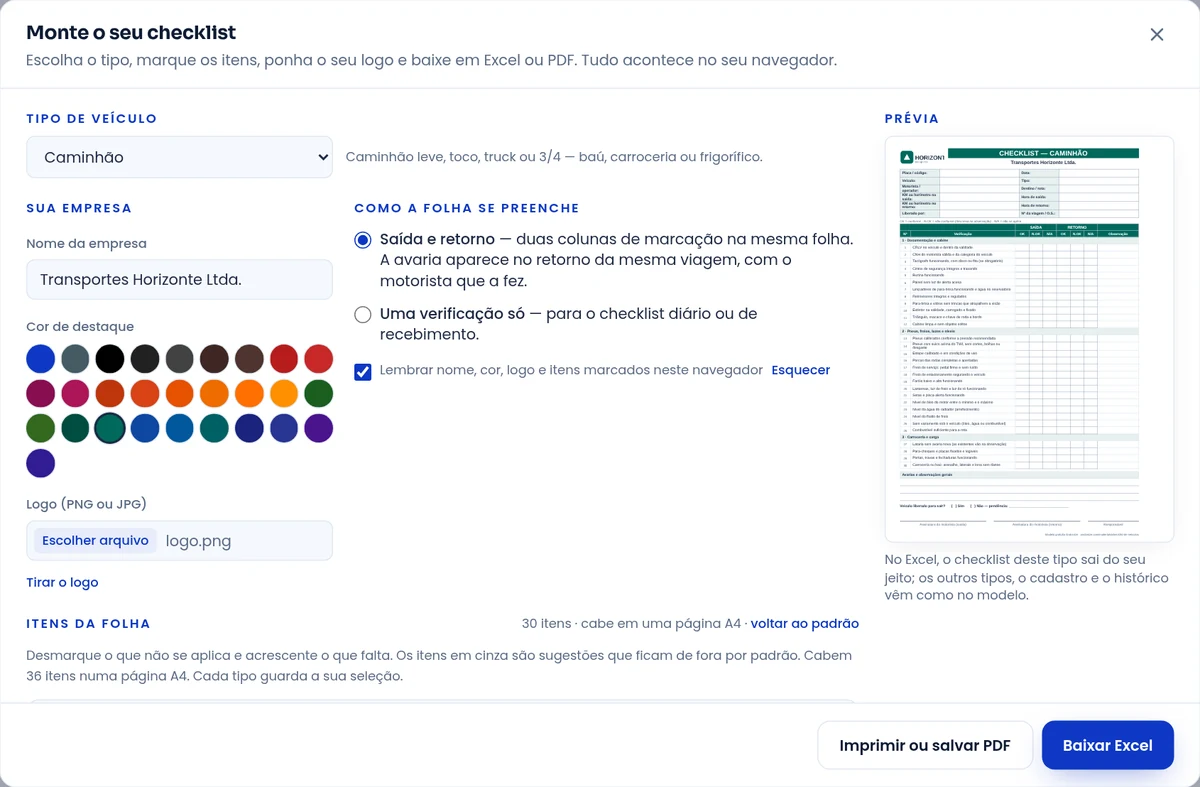Choose the burgundy wine color swatch
Viewport: 1200px width, 787px height.
point(41,394)
